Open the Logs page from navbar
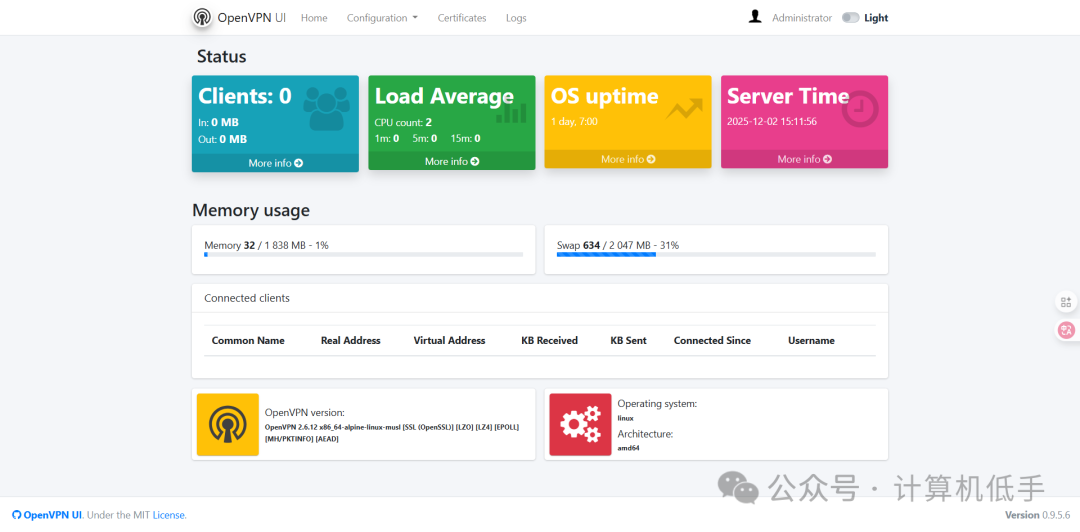This screenshot has width=1080, height=532. pyautogui.click(x=516, y=18)
